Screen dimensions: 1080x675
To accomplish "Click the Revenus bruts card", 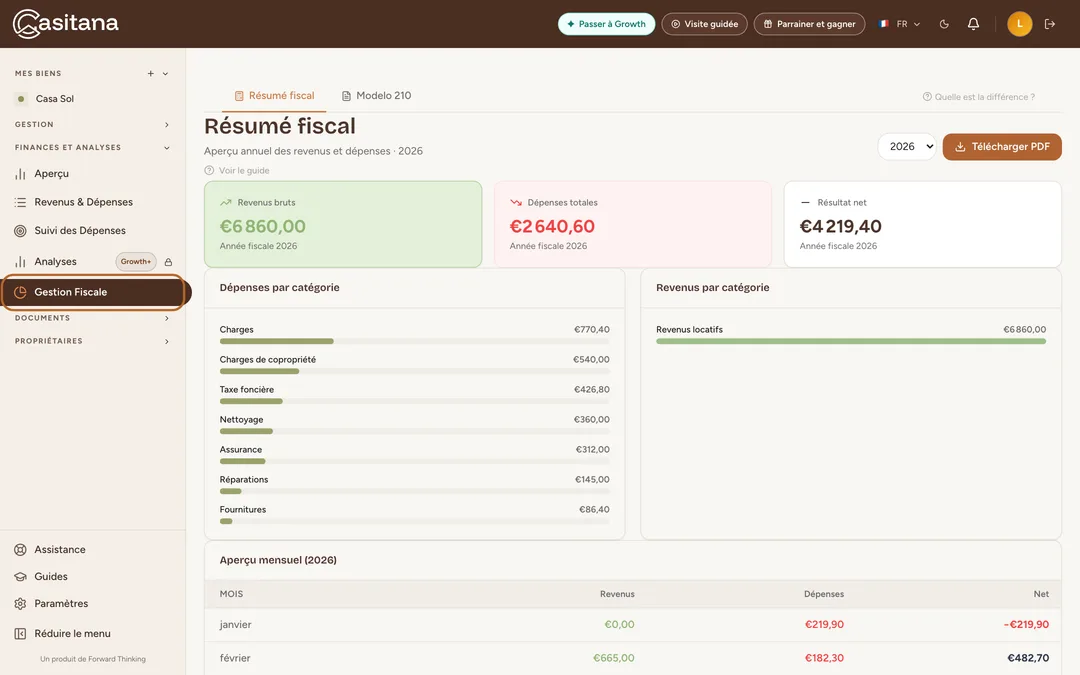I will 343,225.
